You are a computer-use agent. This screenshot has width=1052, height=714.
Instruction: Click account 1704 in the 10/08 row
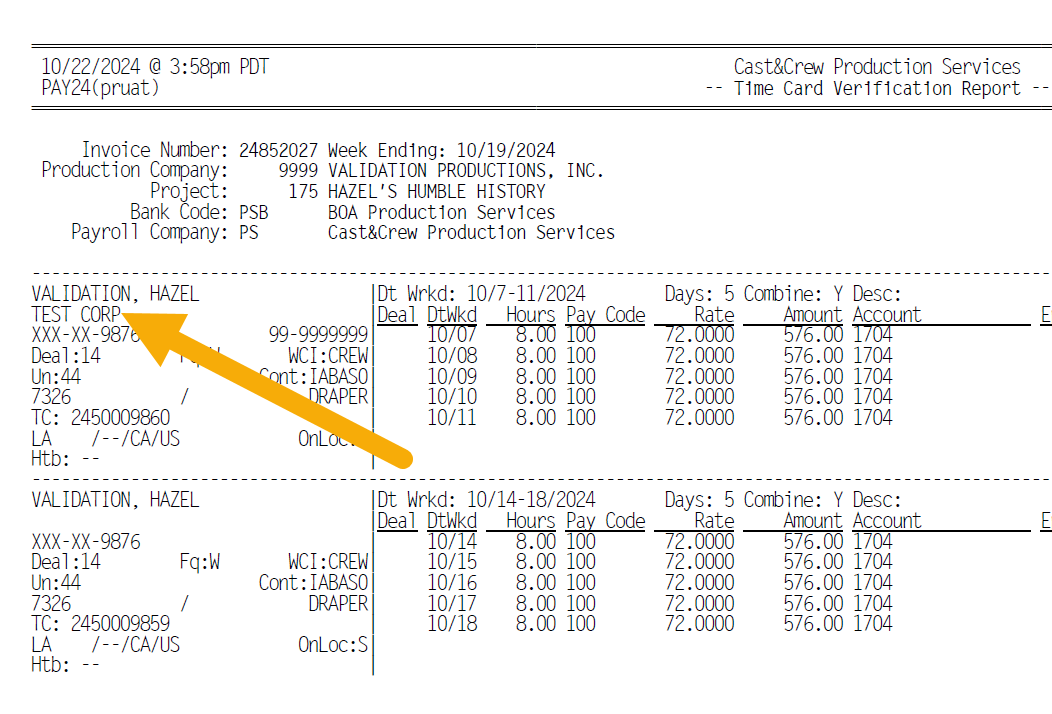tap(873, 355)
